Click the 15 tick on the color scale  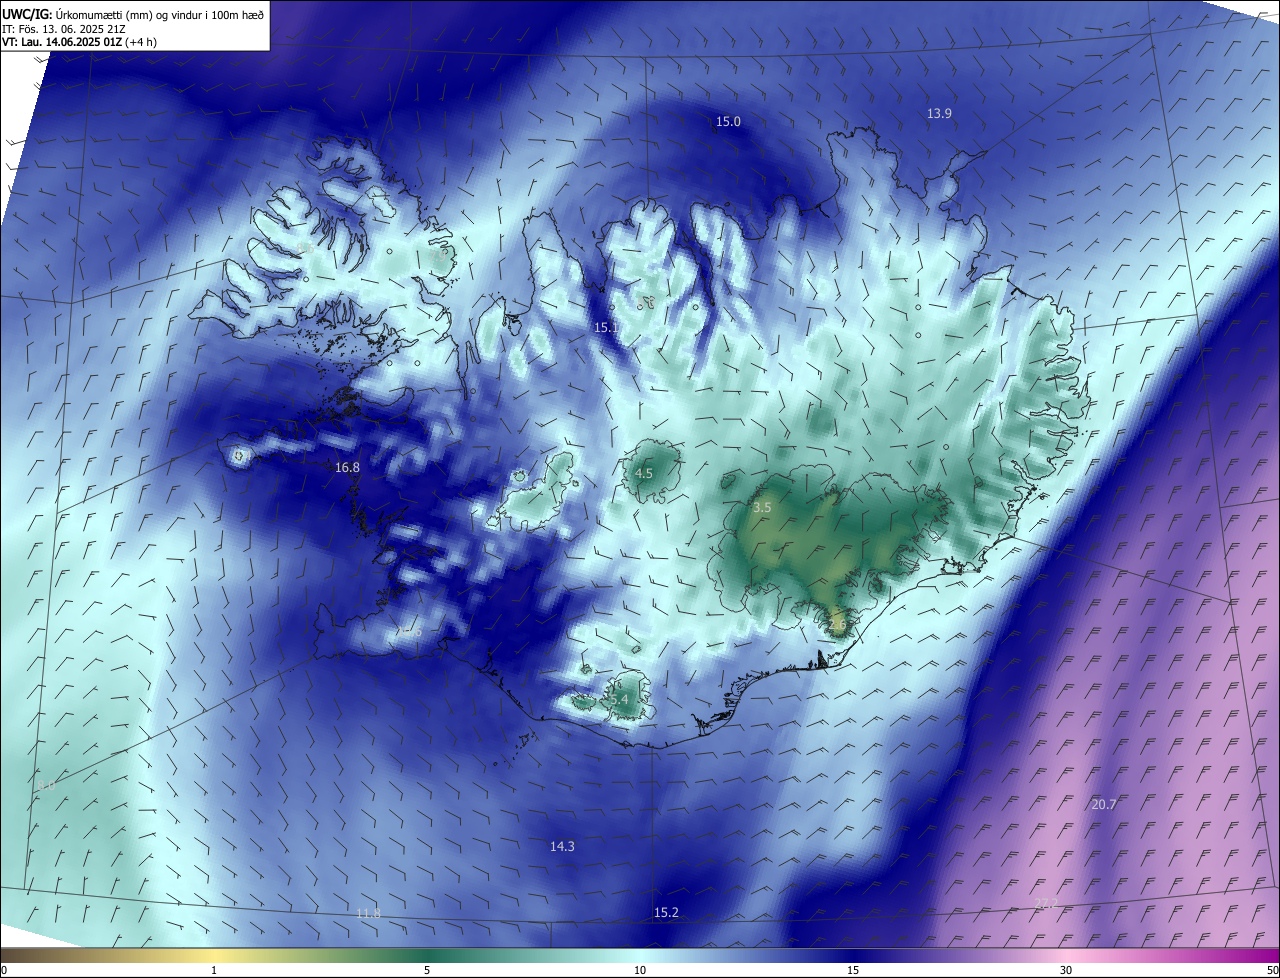pos(853,970)
